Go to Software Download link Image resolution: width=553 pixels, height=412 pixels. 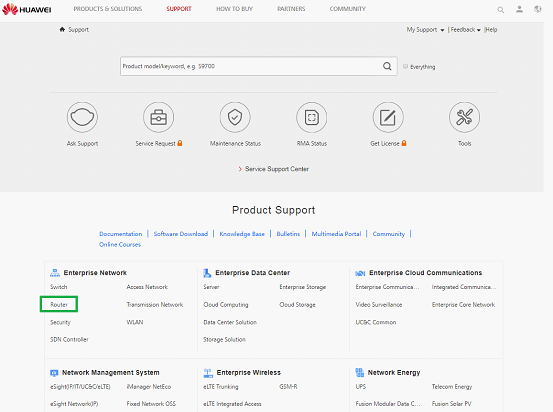click(181, 234)
